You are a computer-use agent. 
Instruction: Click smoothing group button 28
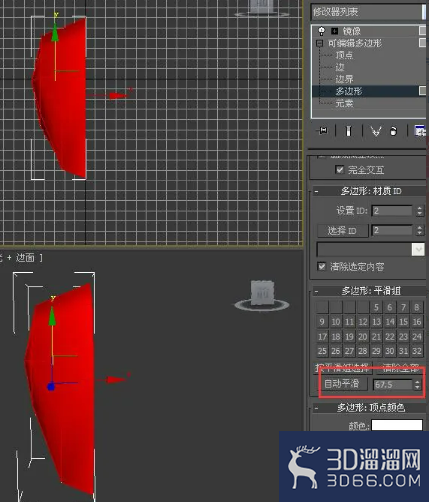click(363, 351)
